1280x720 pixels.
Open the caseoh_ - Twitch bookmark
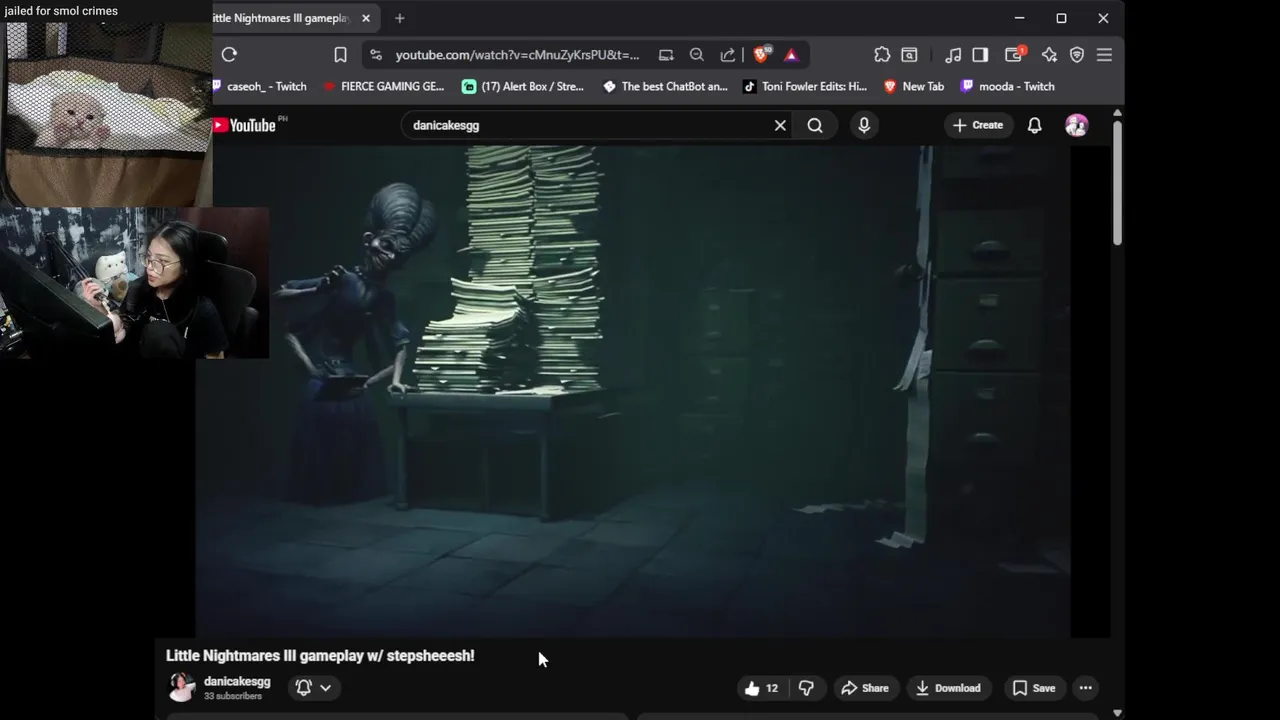259,87
